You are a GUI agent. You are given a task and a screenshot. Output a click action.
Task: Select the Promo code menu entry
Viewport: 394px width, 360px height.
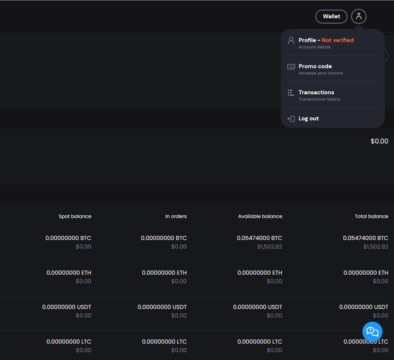pyautogui.click(x=333, y=69)
